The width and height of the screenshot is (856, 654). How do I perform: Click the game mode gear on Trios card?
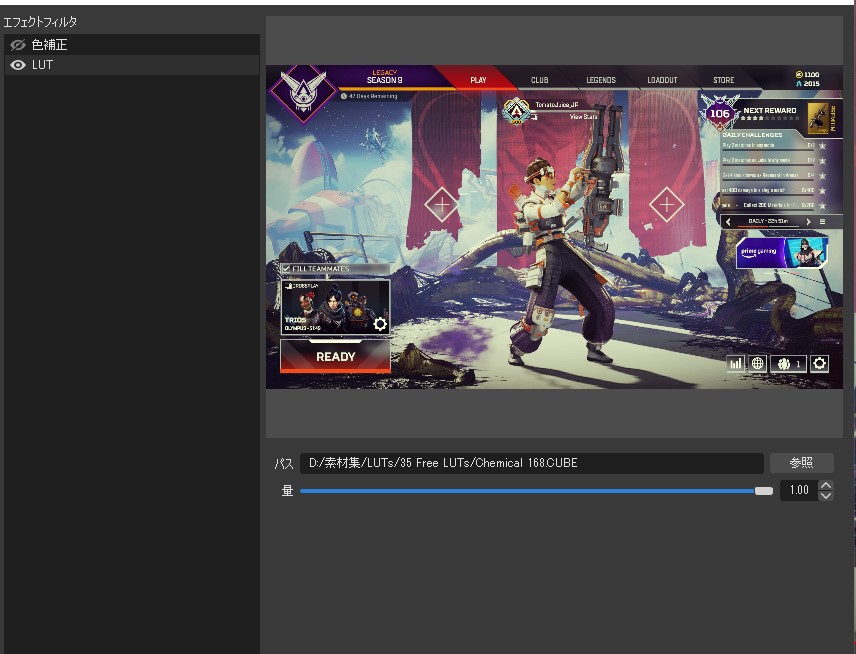(x=379, y=323)
